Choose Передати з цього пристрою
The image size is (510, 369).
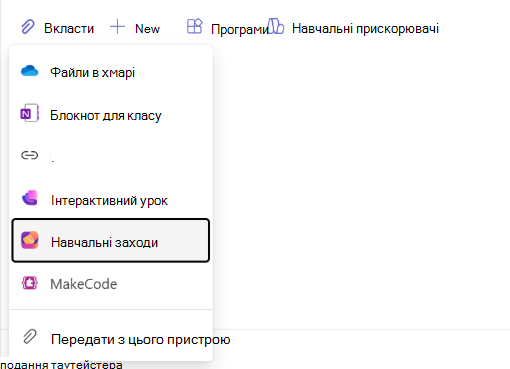(x=111, y=339)
